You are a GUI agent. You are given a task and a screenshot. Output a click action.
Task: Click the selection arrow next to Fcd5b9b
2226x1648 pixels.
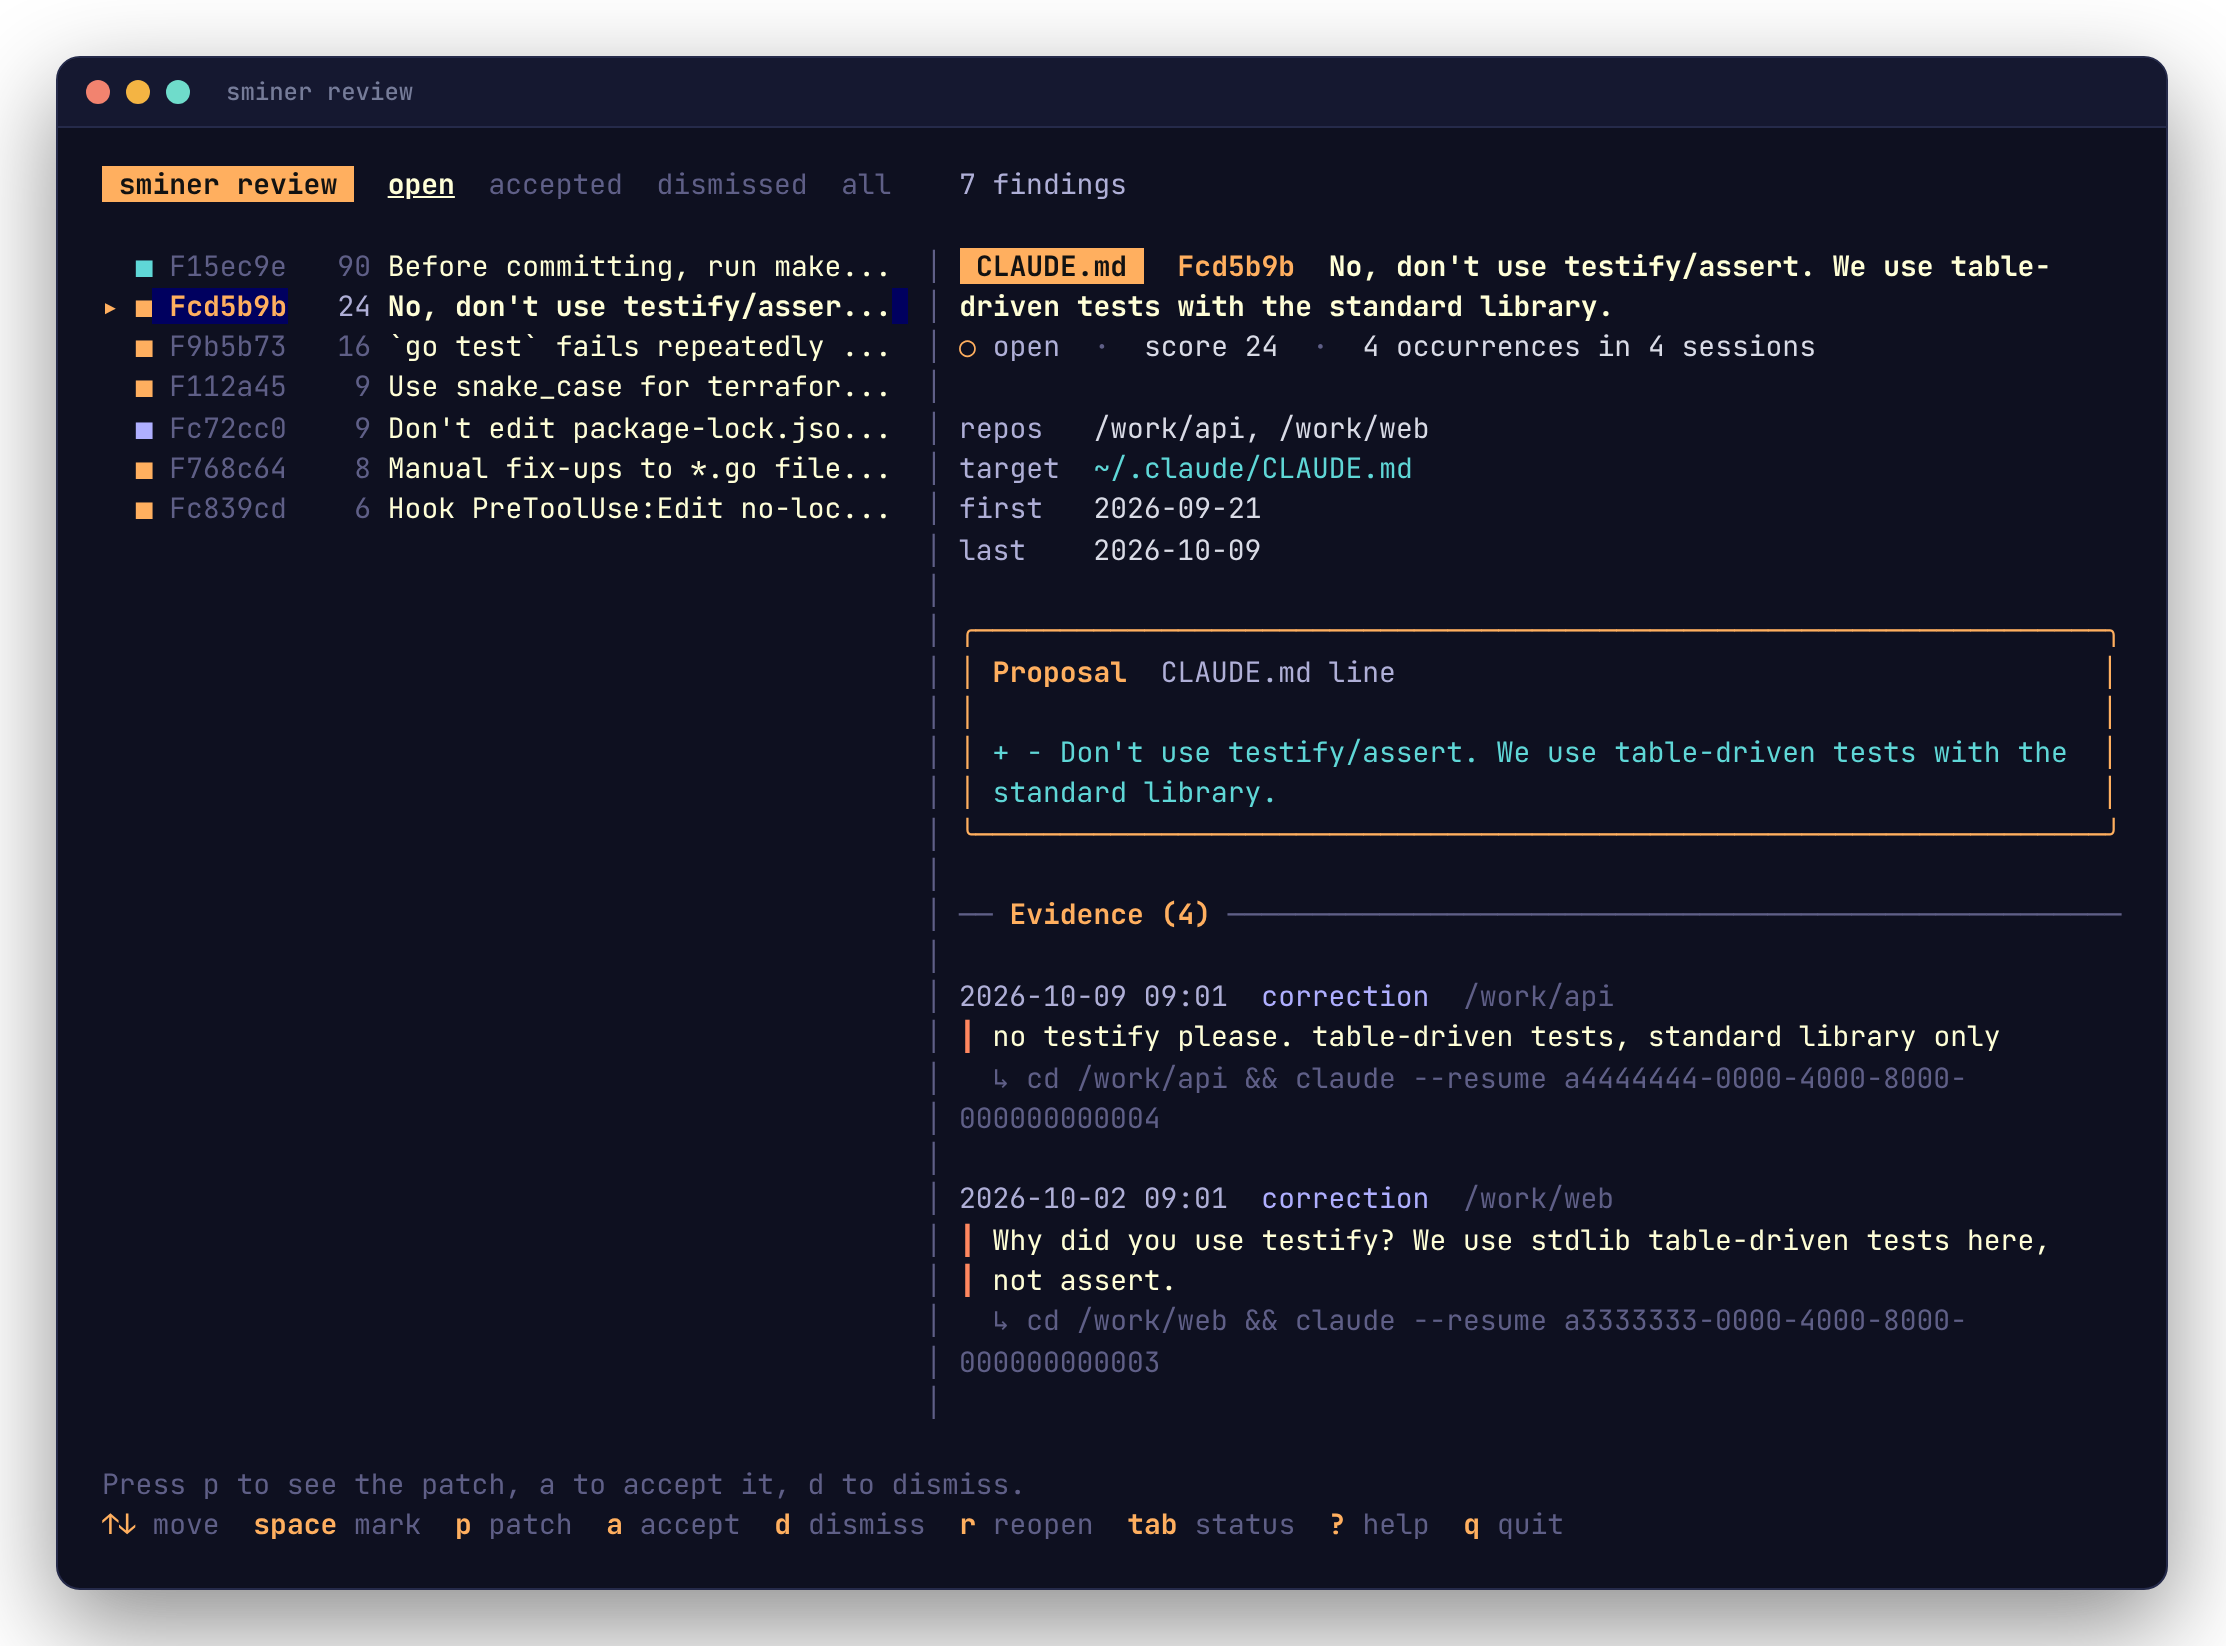coord(110,308)
